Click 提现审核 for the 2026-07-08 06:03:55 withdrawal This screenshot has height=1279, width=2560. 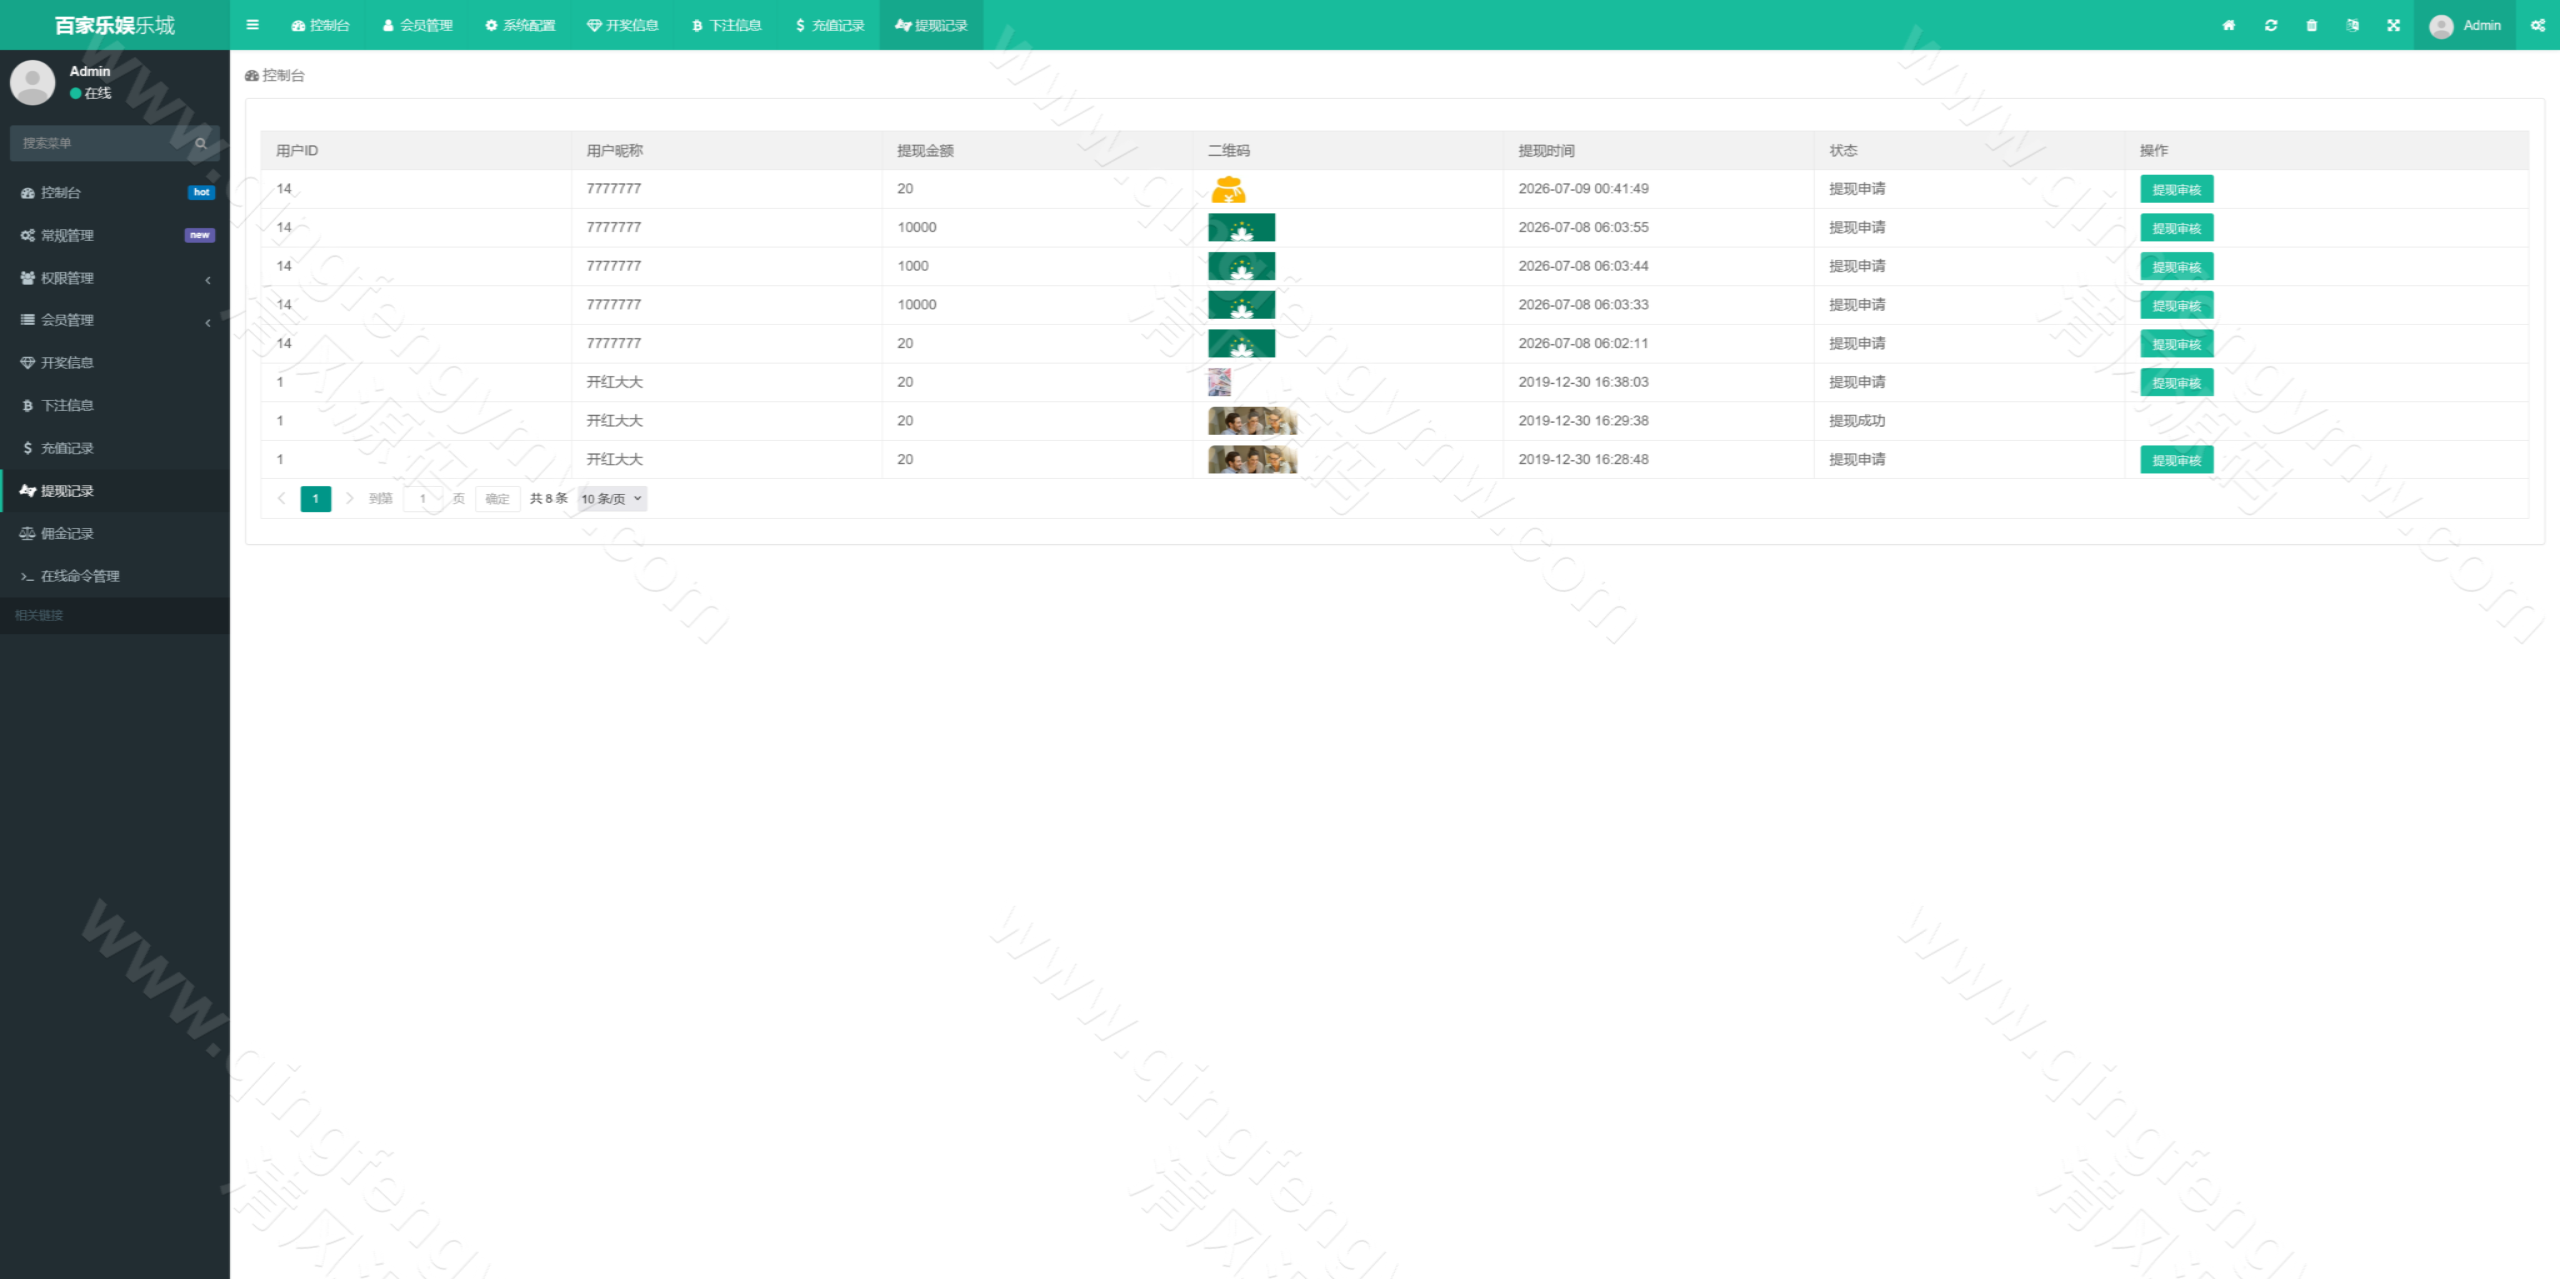pyautogui.click(x=2176, y=228)
